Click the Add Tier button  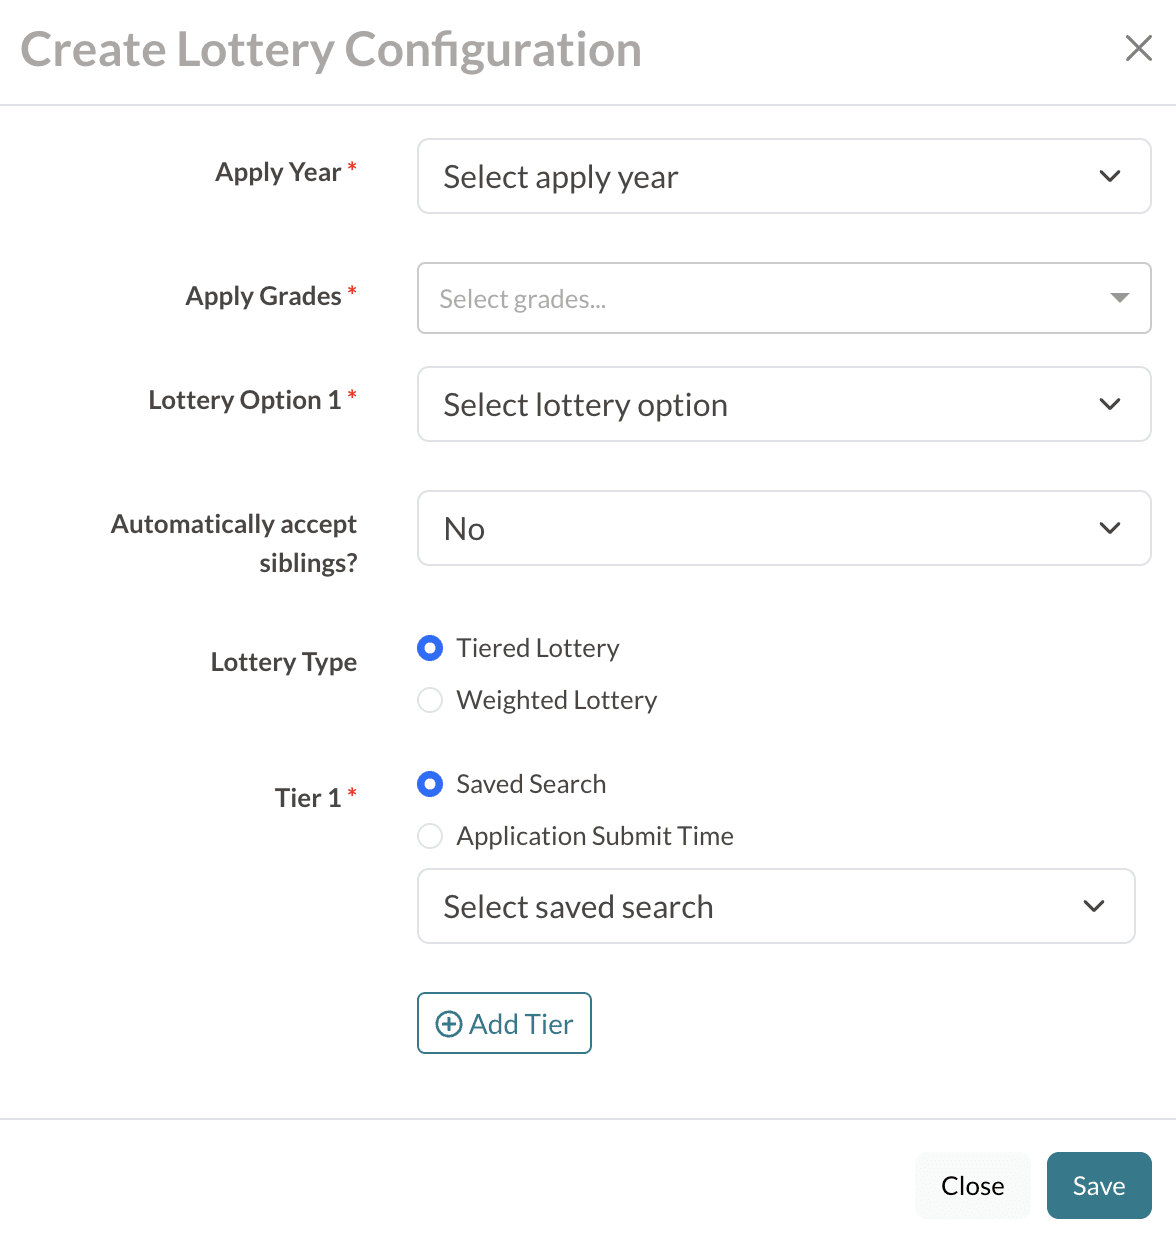click(x=504, y=1023)
